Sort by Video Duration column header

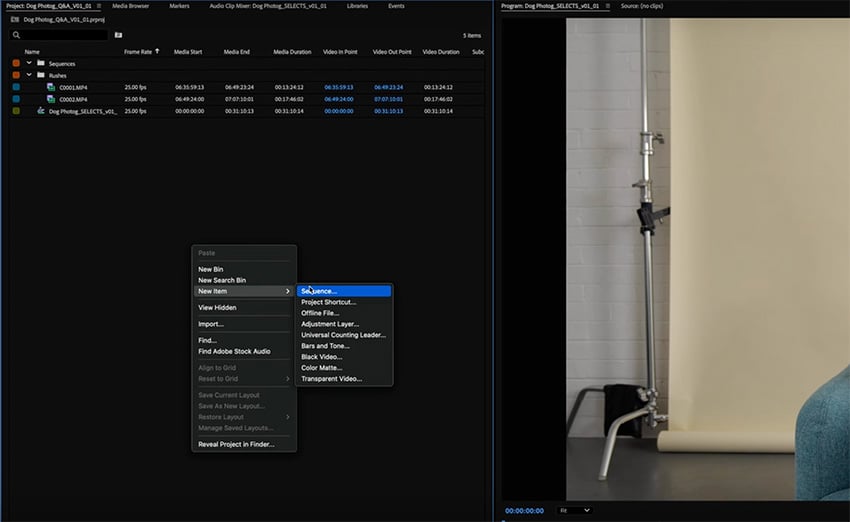[441, 52]
